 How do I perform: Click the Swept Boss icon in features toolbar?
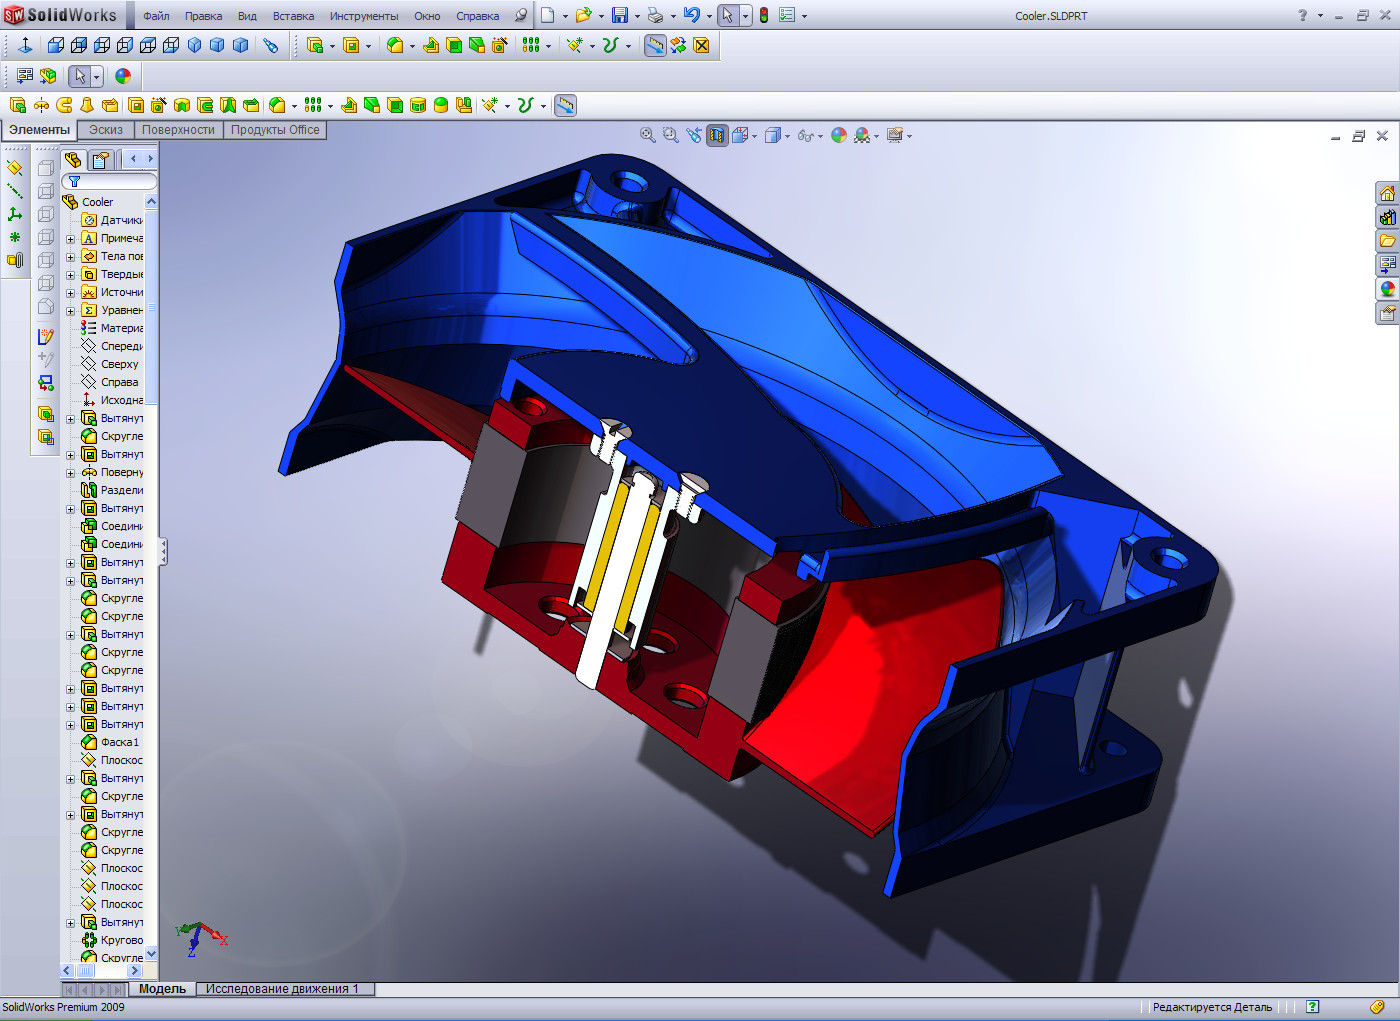(x=64, y=105)
